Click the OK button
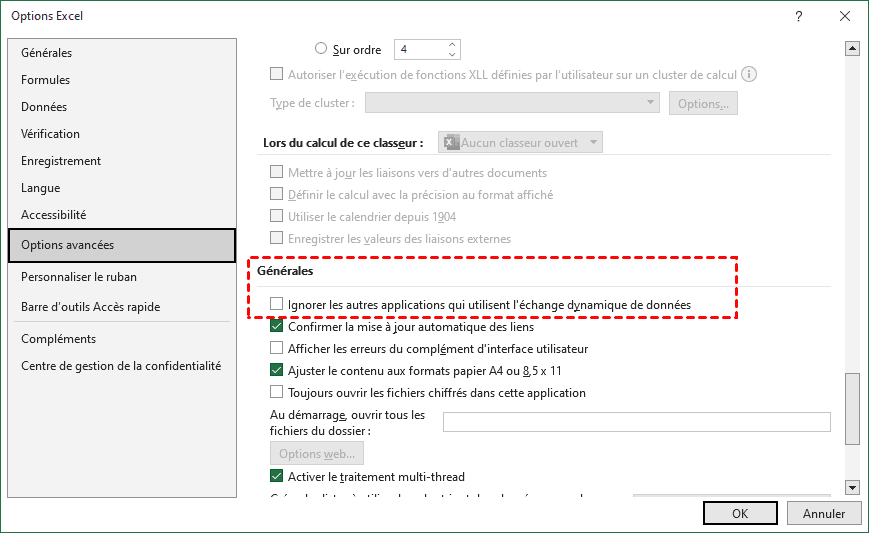The height and width of the screenshot is (533, 869). [740, 513]
